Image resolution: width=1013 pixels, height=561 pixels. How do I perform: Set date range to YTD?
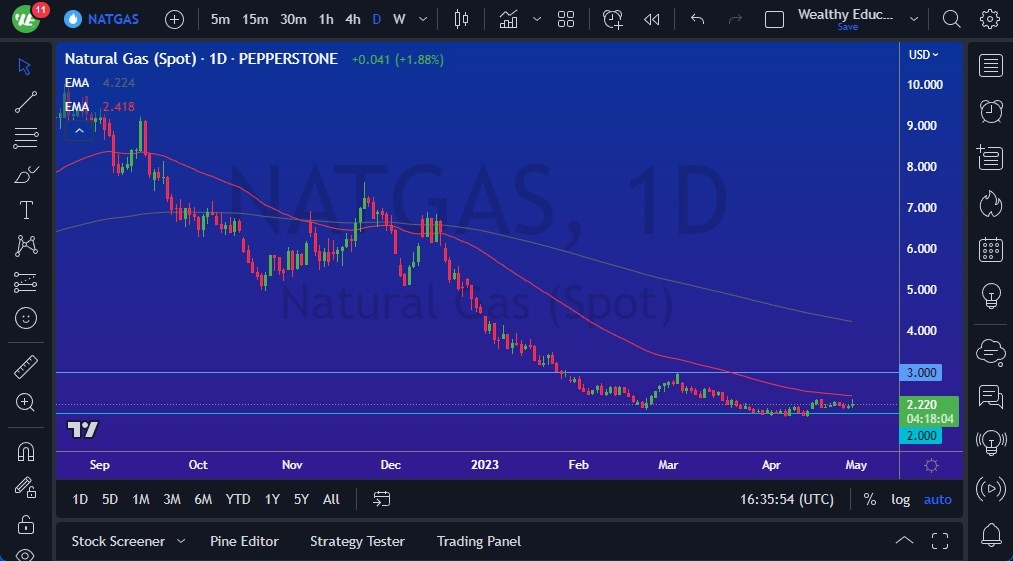tap(238, 499)
